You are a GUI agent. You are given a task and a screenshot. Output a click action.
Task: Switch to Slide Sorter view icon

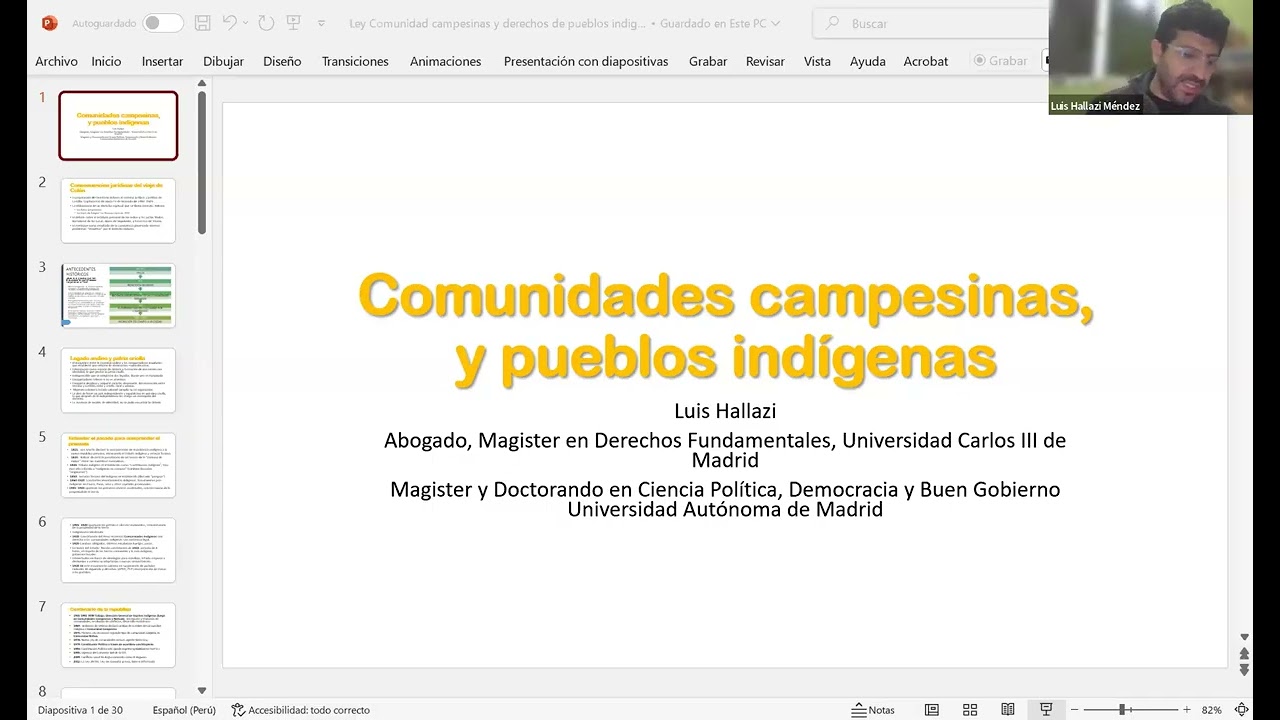(x=970, y=710)
